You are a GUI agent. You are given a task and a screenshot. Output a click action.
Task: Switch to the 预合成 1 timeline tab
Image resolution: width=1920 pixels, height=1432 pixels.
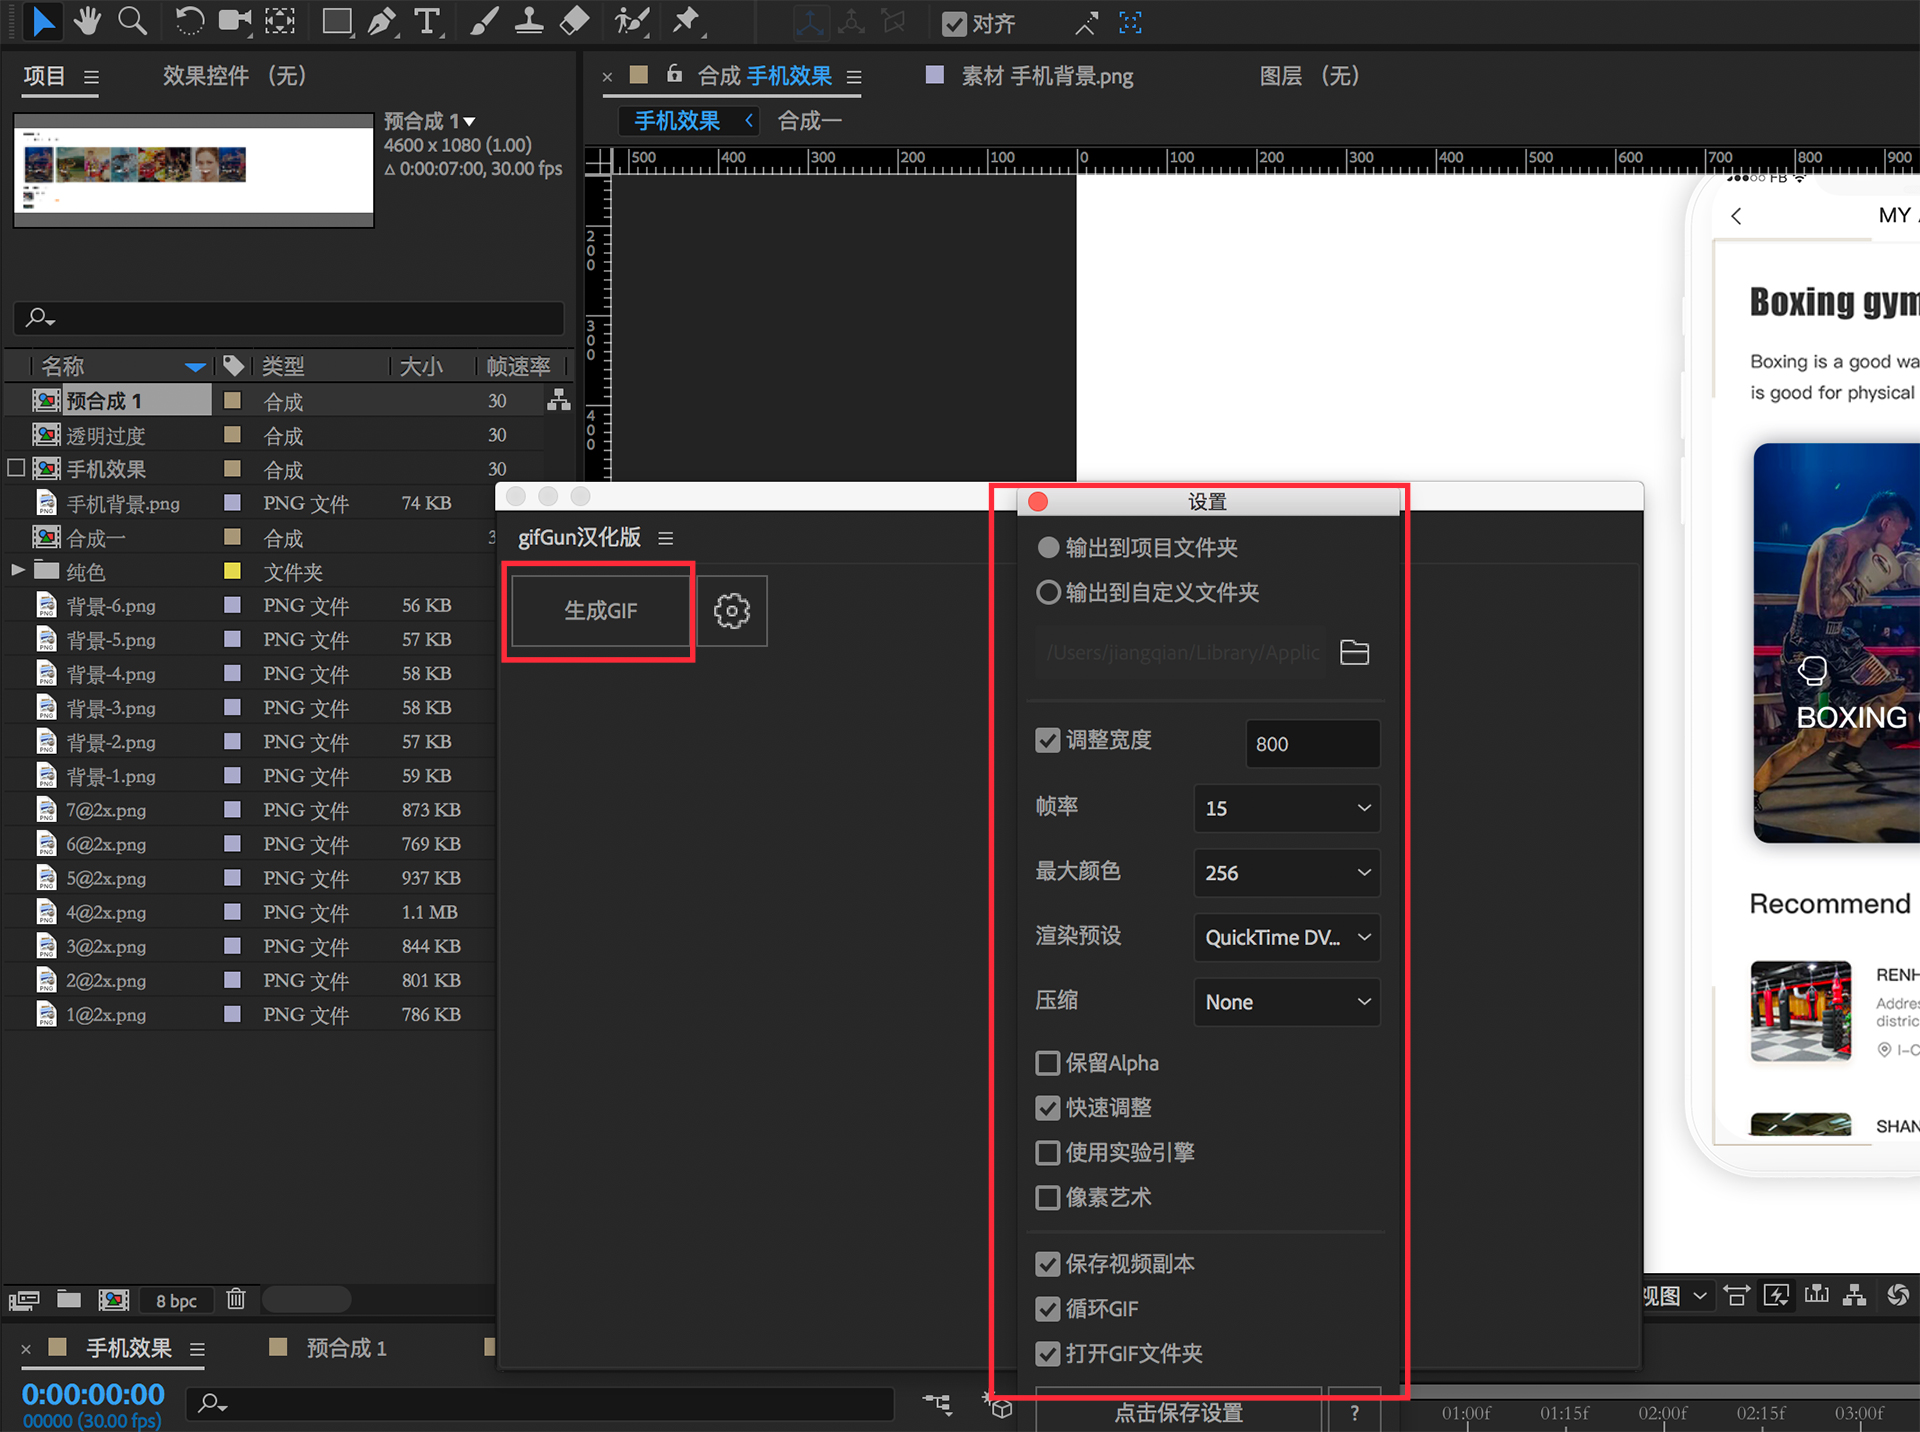pyautogui.click(x=345, y=1348)
